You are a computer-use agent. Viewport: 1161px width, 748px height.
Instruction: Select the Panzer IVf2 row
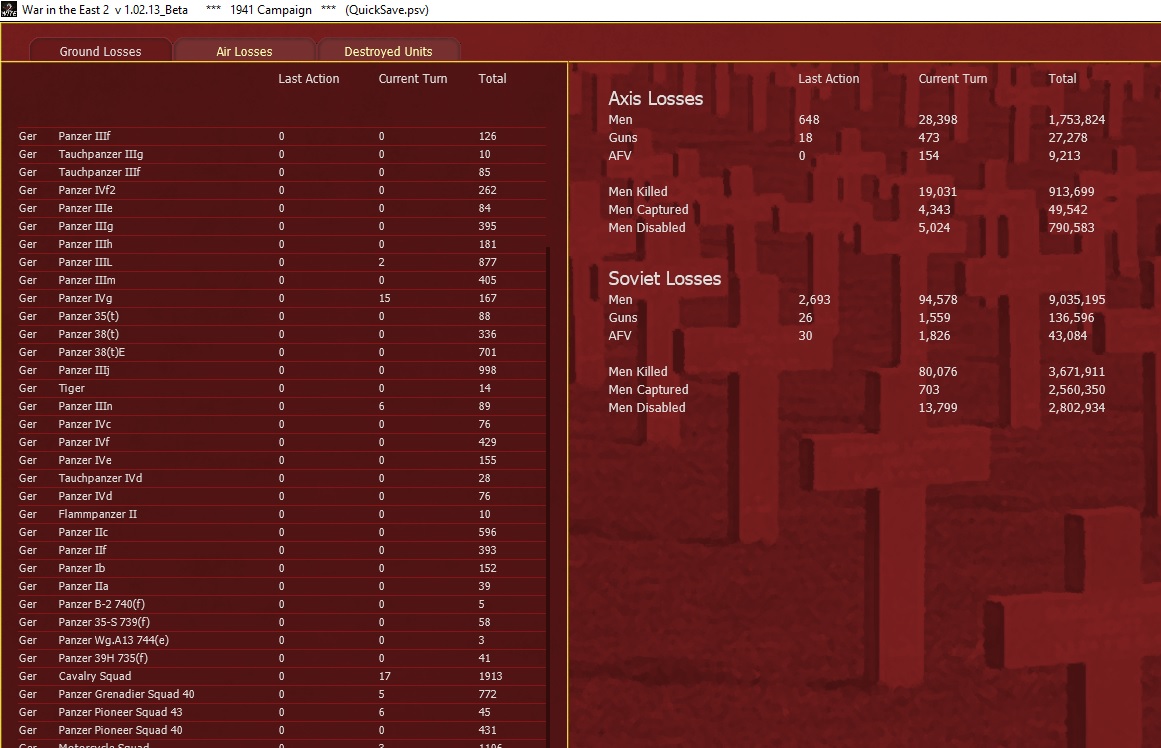tap(282, 190)
